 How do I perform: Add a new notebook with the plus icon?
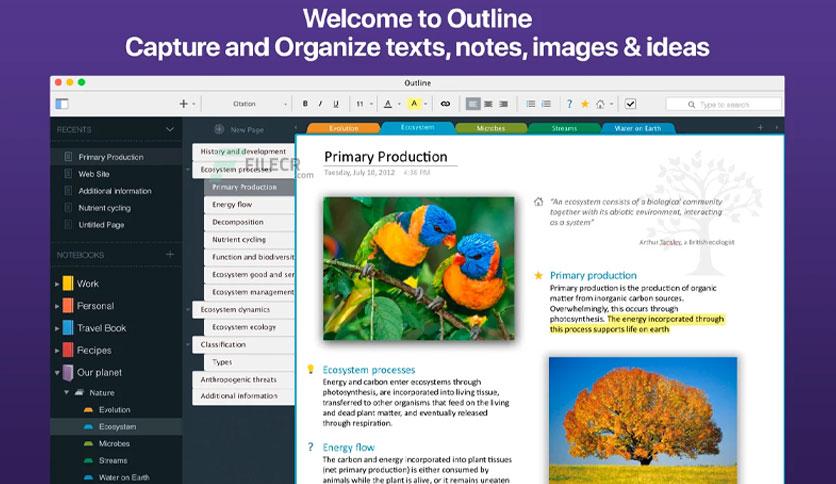click(x=170, y=254)
